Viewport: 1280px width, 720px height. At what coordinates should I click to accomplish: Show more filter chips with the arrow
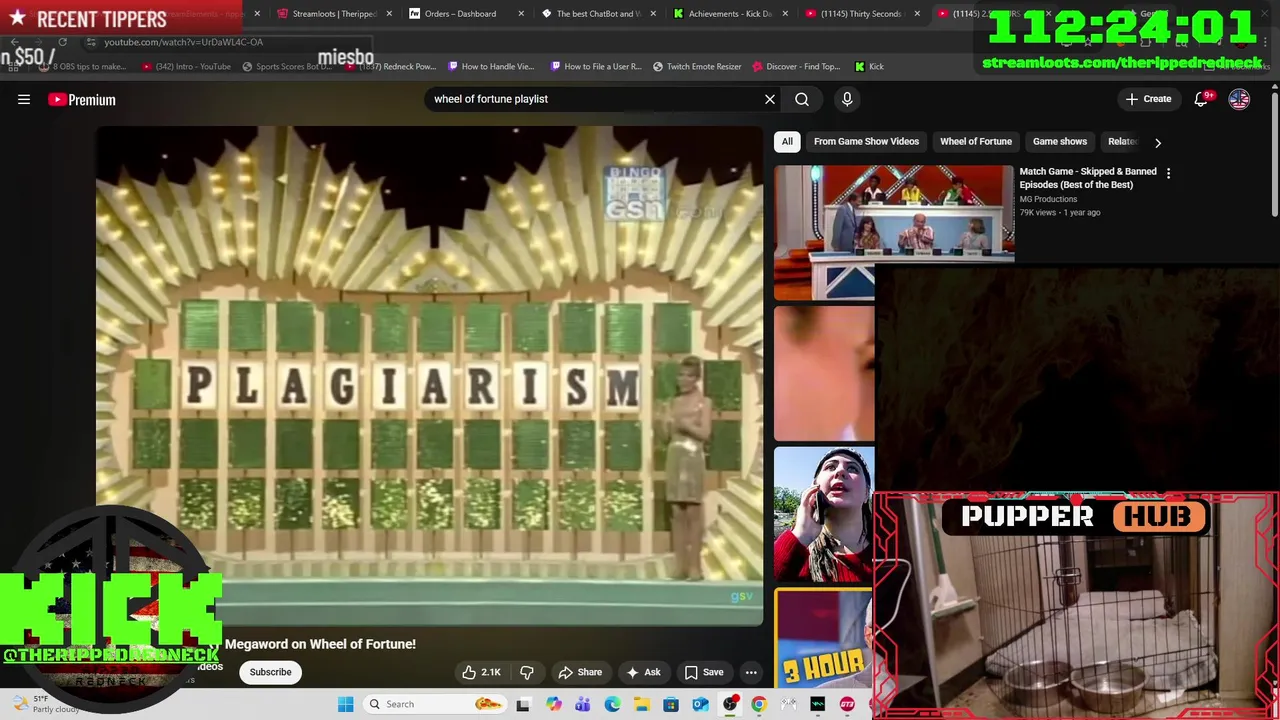pyautogui.click(x=1158, y=142)
